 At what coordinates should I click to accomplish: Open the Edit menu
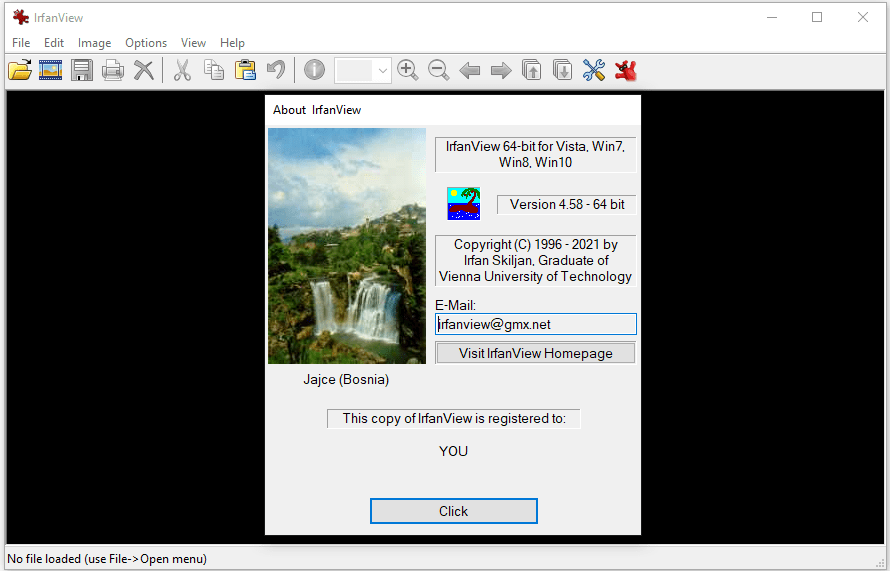coord(54,43)
